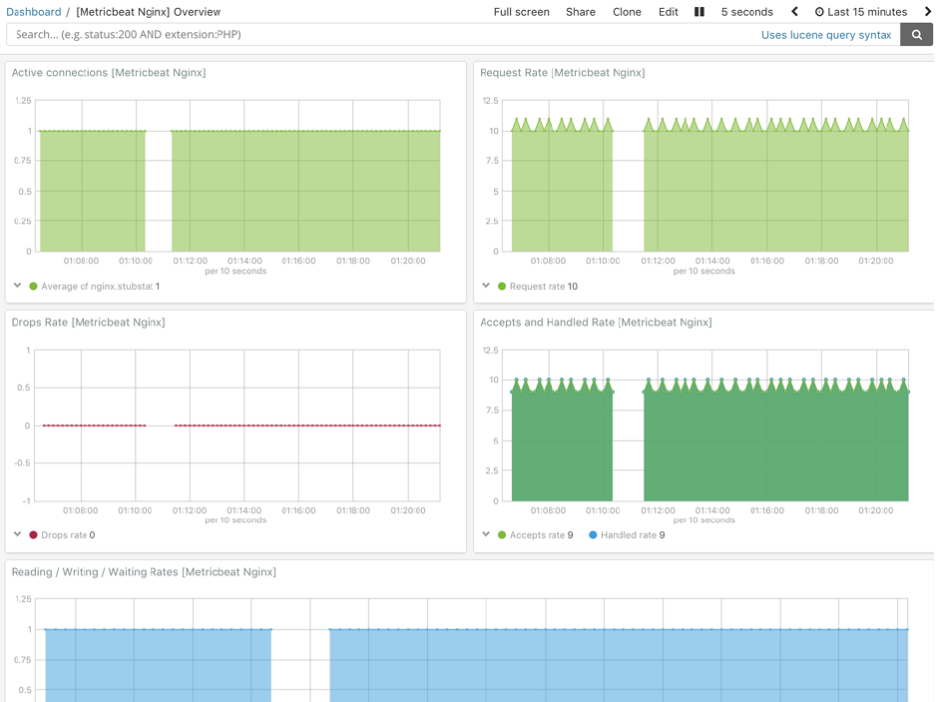Pause auto-refresh with the pause icon
Screen dimensions: 938x702
click(699, 11)
